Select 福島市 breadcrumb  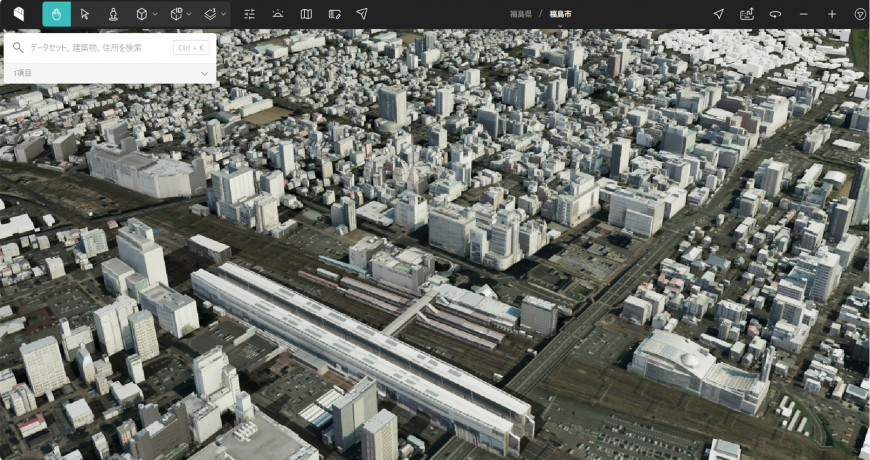tap(560, 14)
